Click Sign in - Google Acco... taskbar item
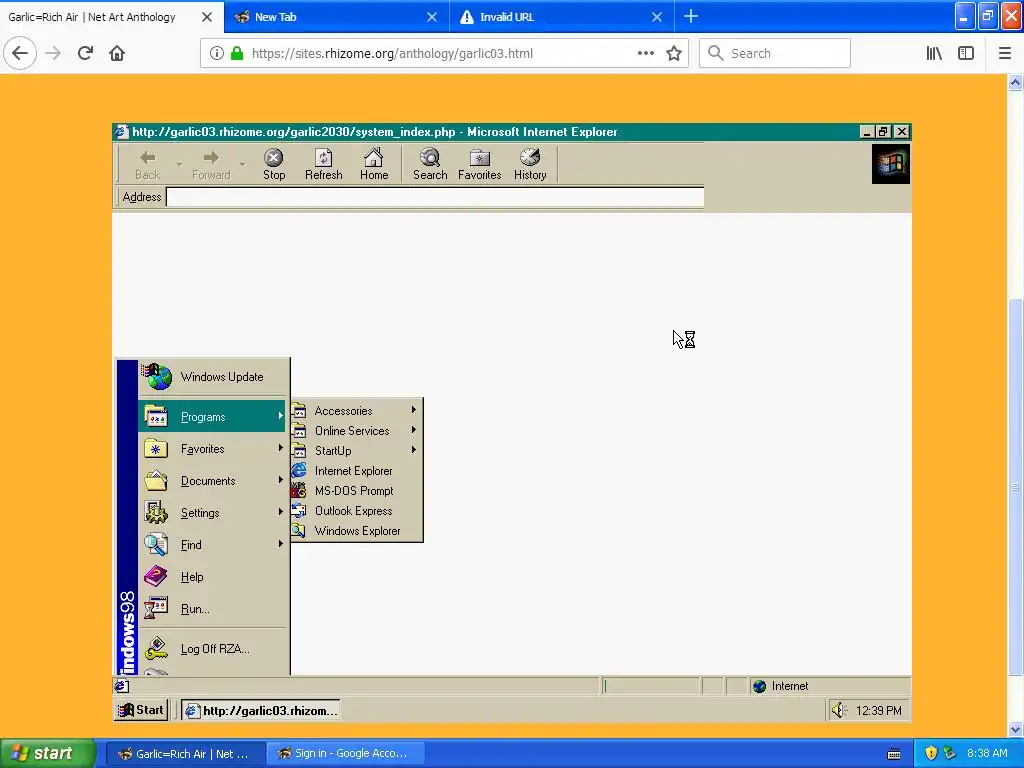The image size is (1024, 768). point(345,754)
